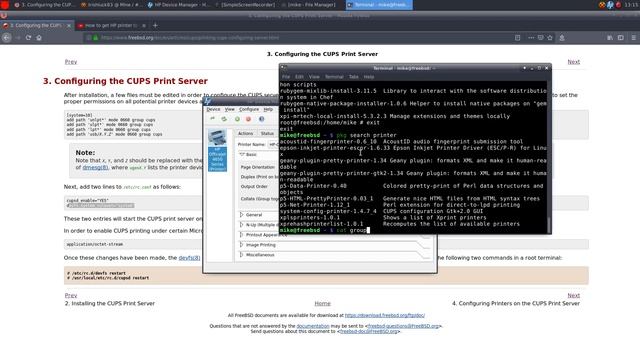Switch to HP Device Manager taskbar button
Image resolution: width=640 pixels, height=360 pixels.
click(x=178, y=5)
